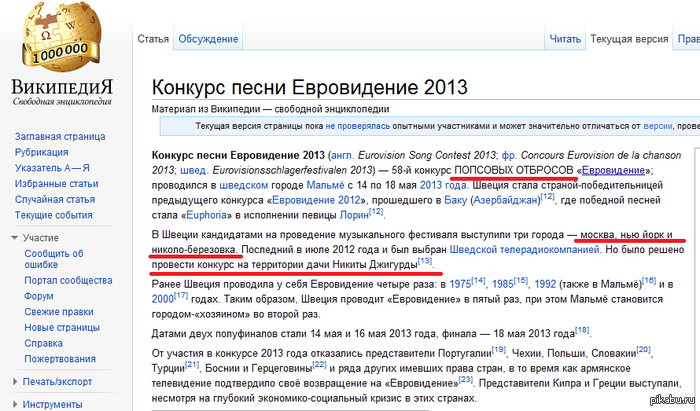Viewport: 700px width, 411px height.
Task: Open Заглавная страница link in sidebar
Action: point(60,137)
